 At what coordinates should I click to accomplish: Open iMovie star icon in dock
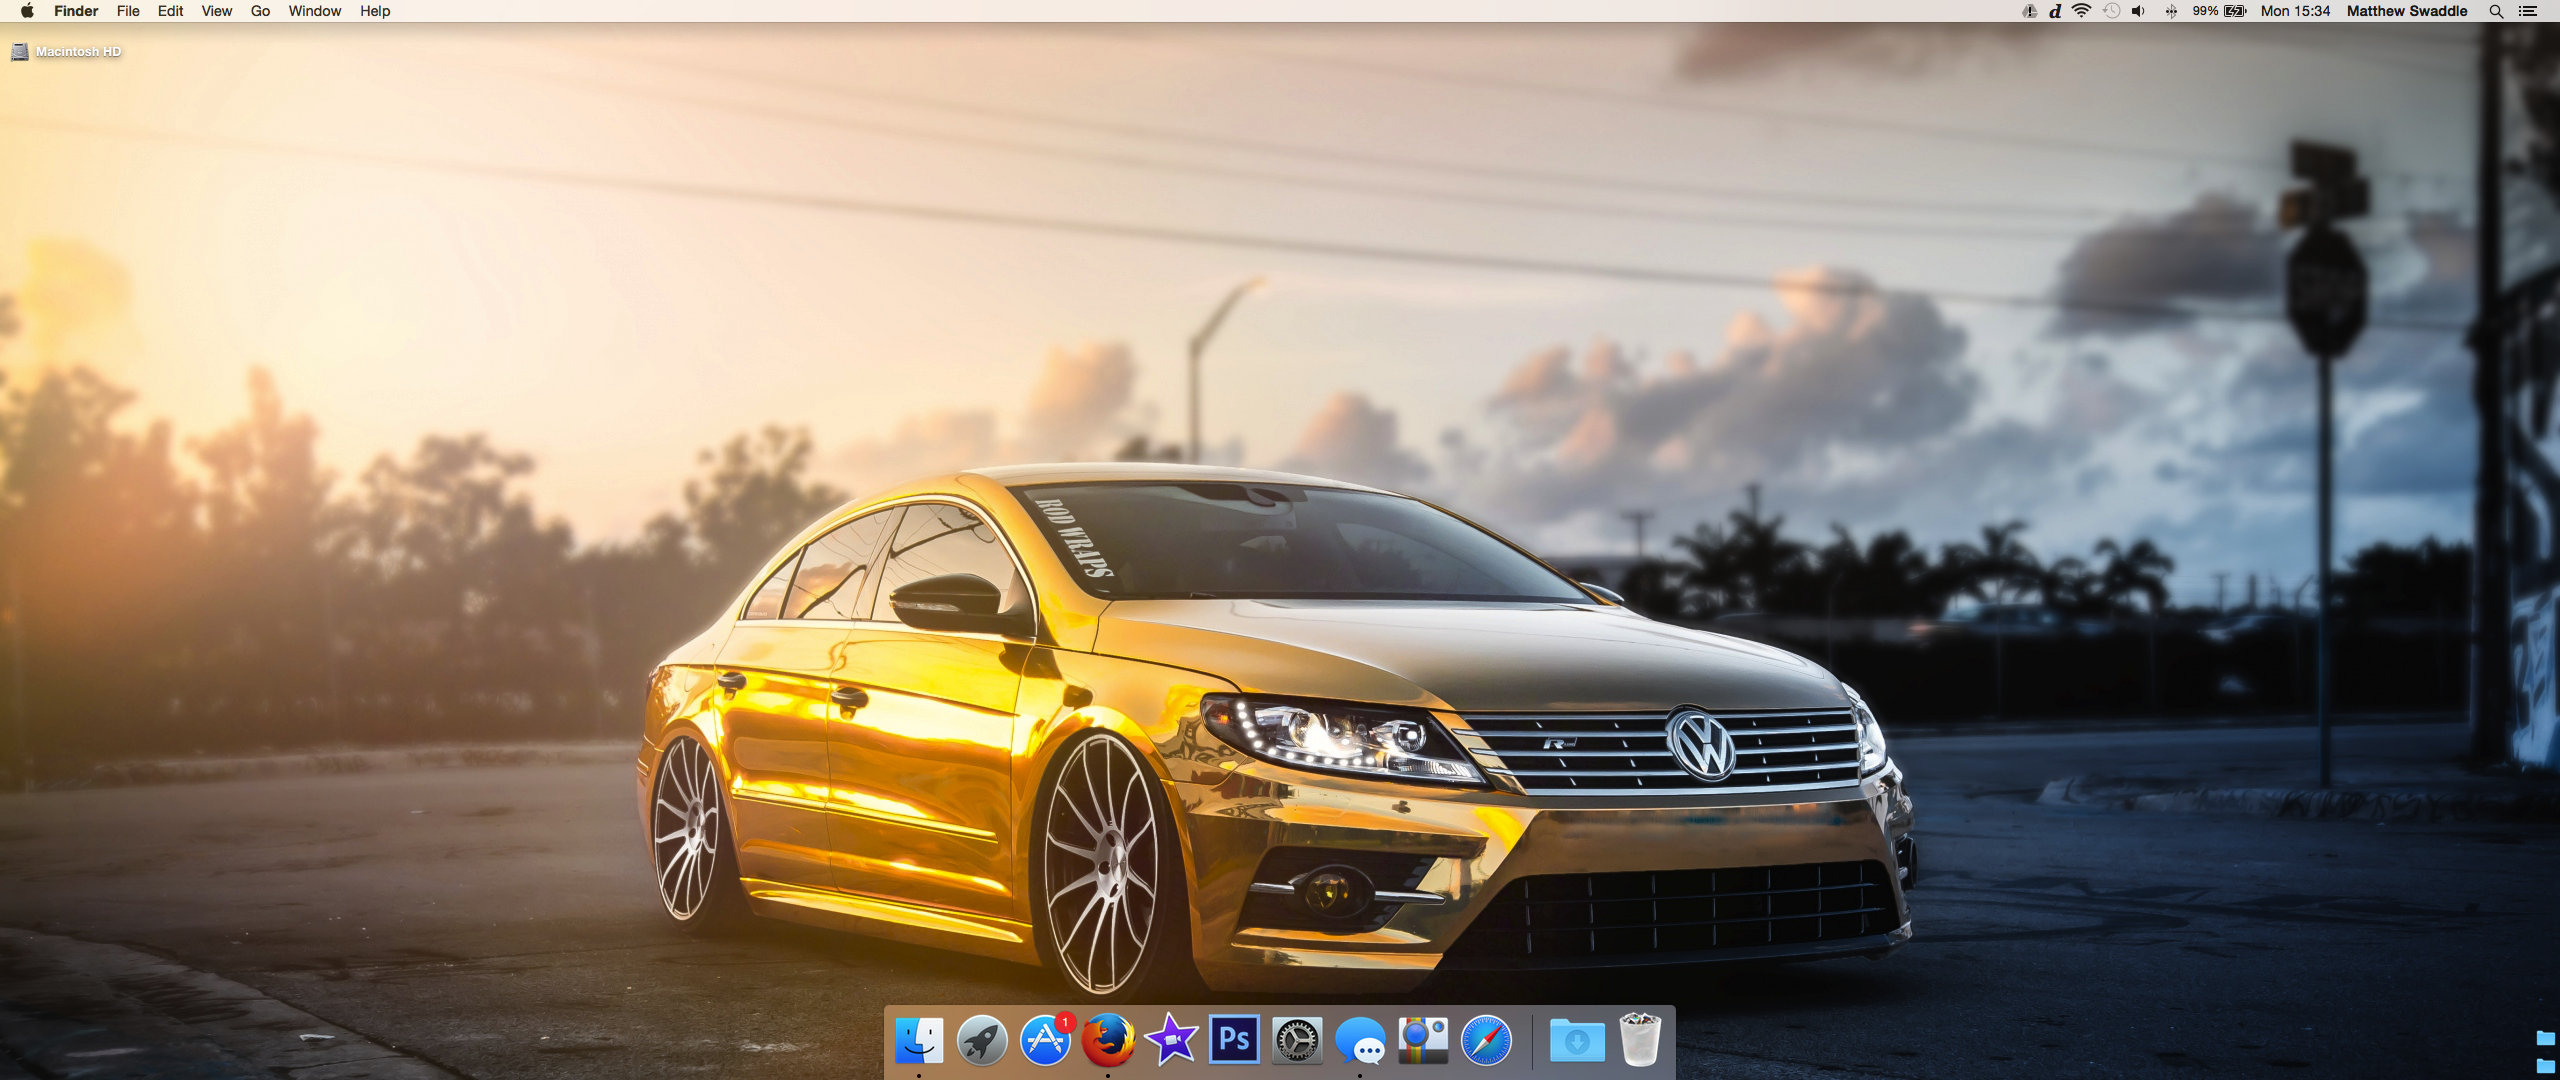(1171, 1040)
